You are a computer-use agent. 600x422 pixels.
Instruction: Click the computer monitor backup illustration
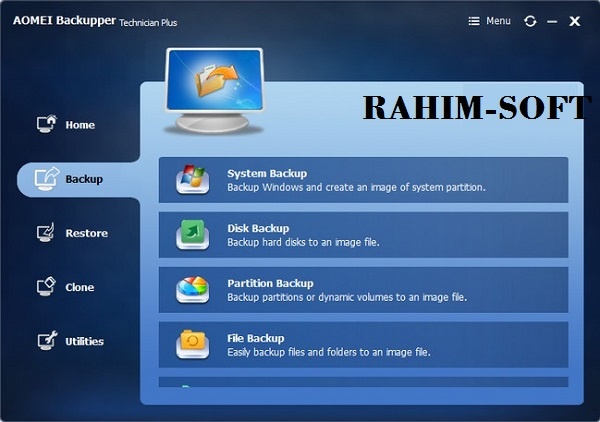(214, 91)
